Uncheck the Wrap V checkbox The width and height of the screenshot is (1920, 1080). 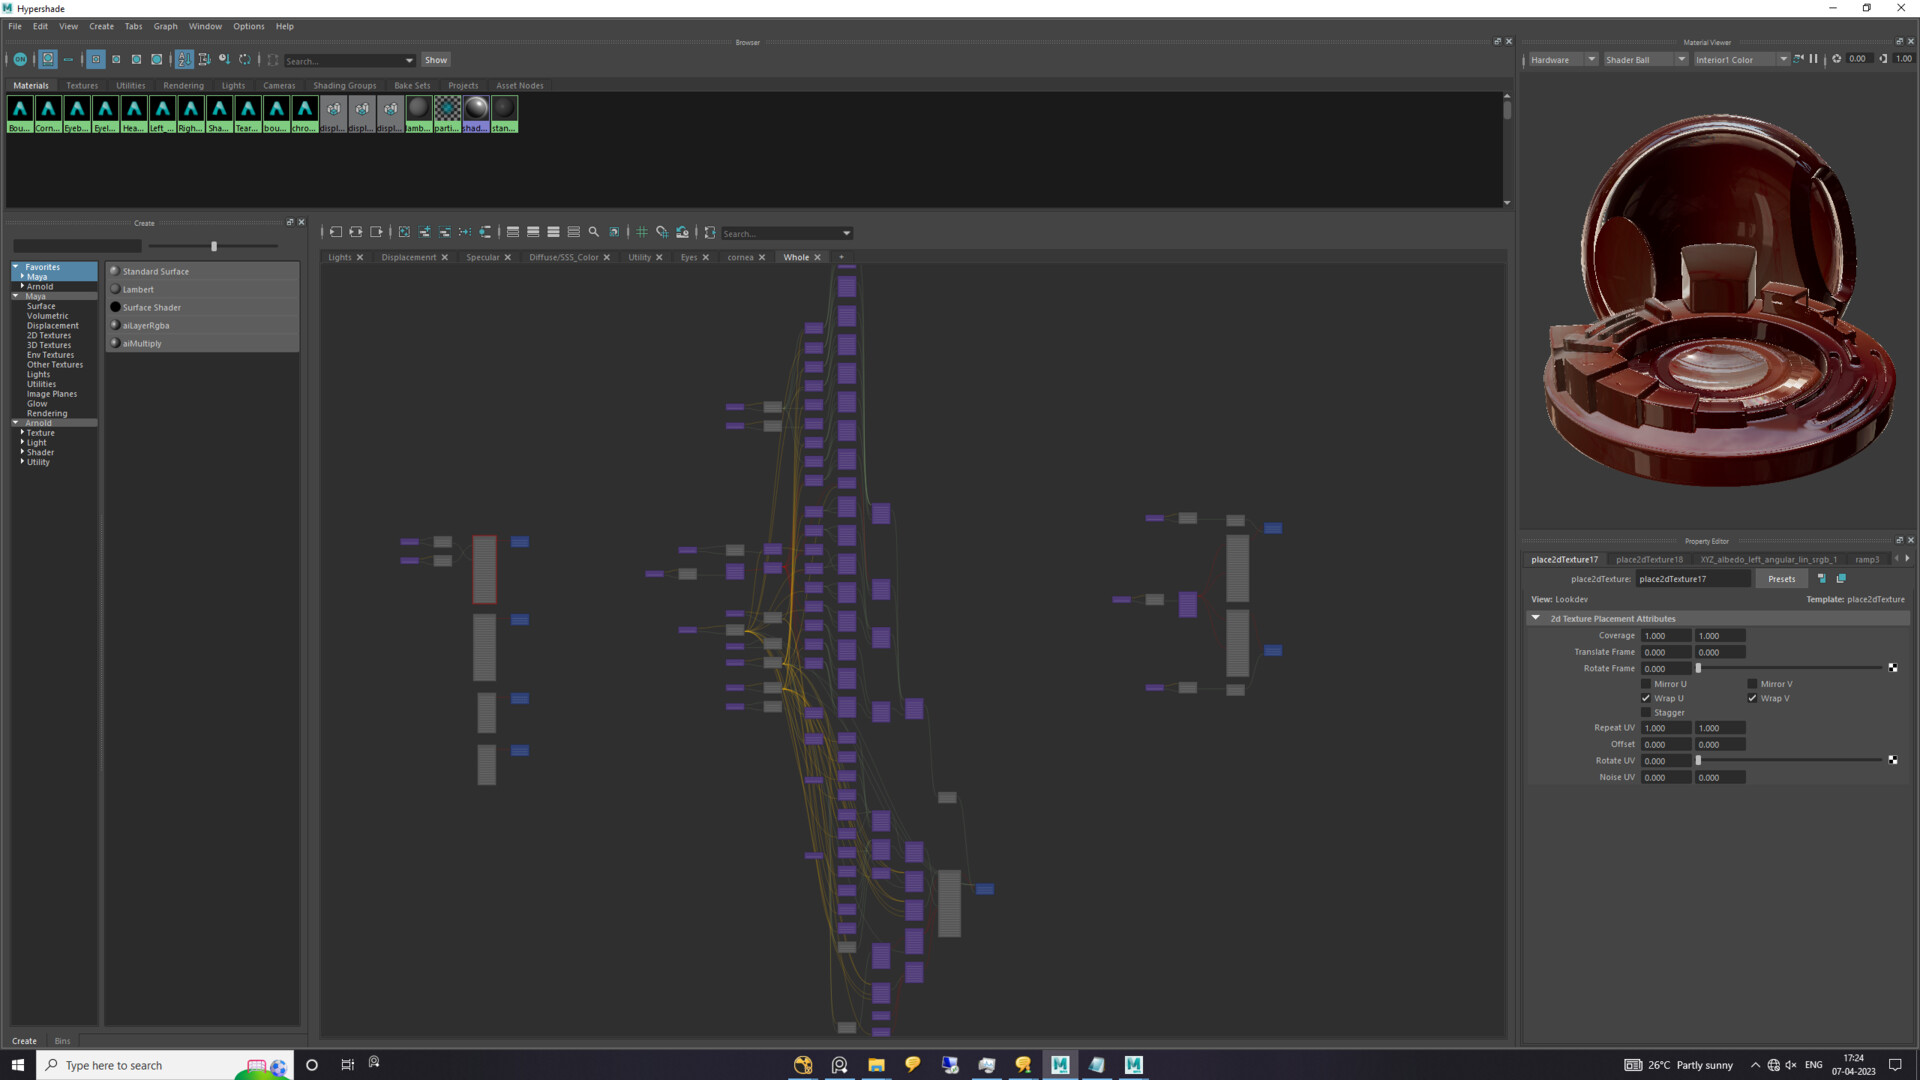point(1752,698)
